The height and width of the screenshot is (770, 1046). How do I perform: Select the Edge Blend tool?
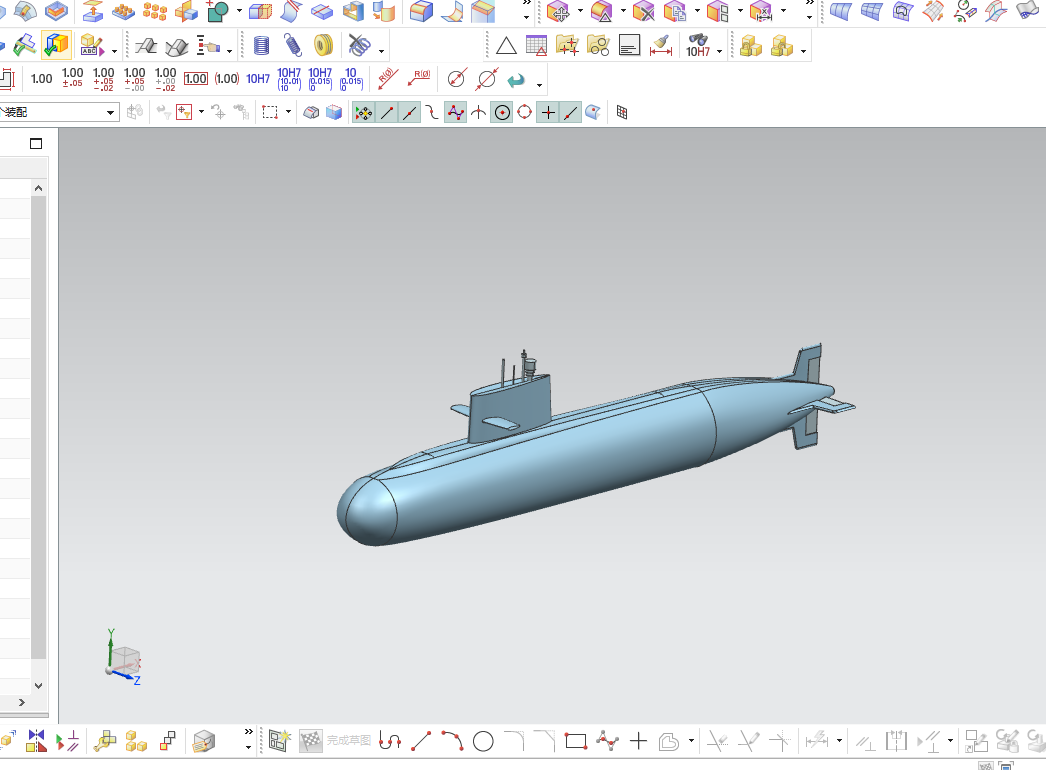pyautogui.click(x=420, y=11)
